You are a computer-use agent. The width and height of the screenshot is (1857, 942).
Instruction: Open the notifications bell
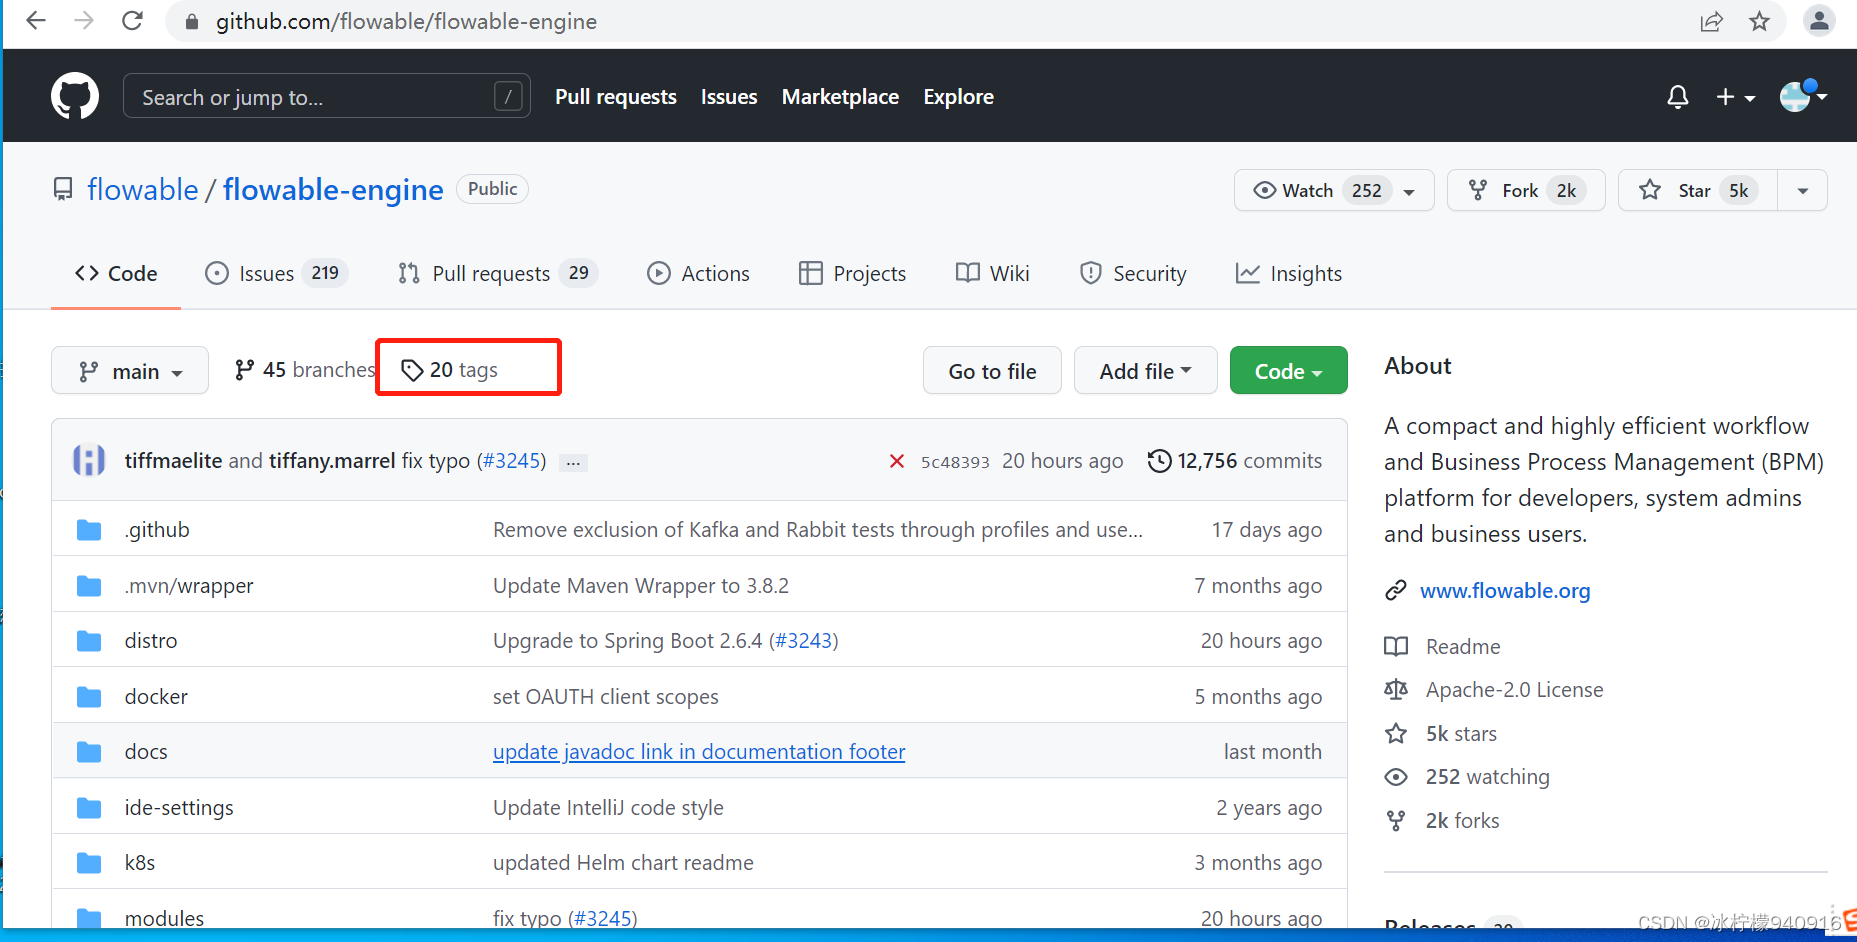1678,97
